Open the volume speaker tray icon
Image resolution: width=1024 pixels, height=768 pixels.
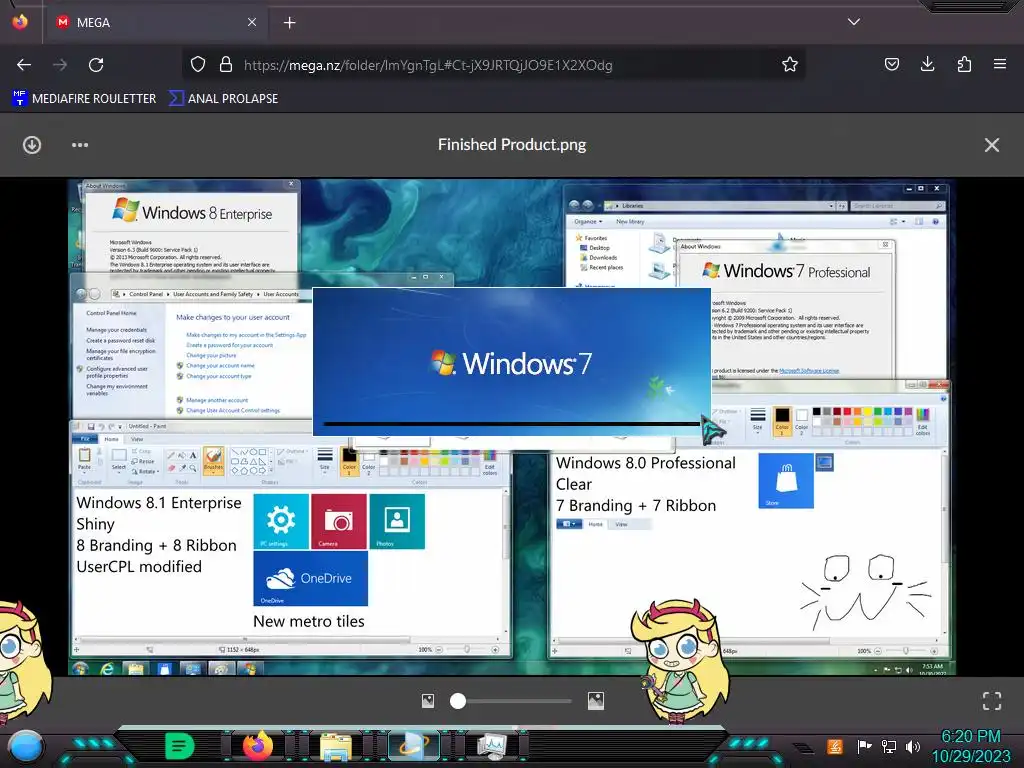(x=912, y=746)
